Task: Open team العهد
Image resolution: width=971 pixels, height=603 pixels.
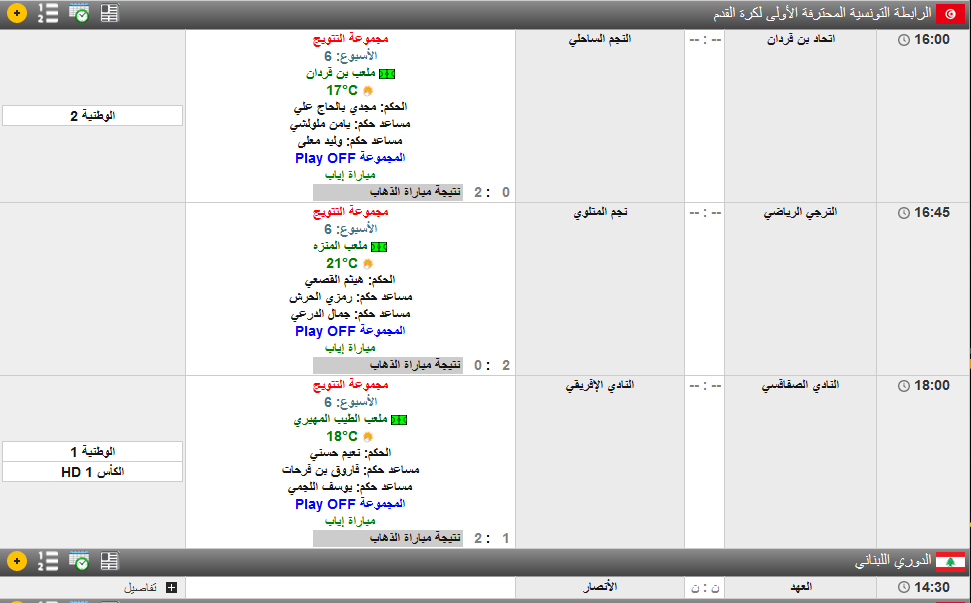Action: click(801, 587)
